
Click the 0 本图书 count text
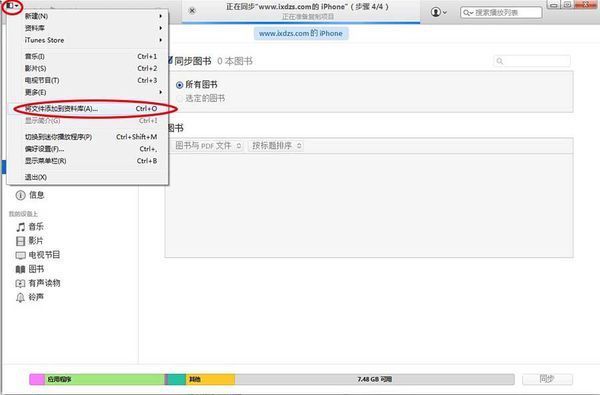point(235,61)
